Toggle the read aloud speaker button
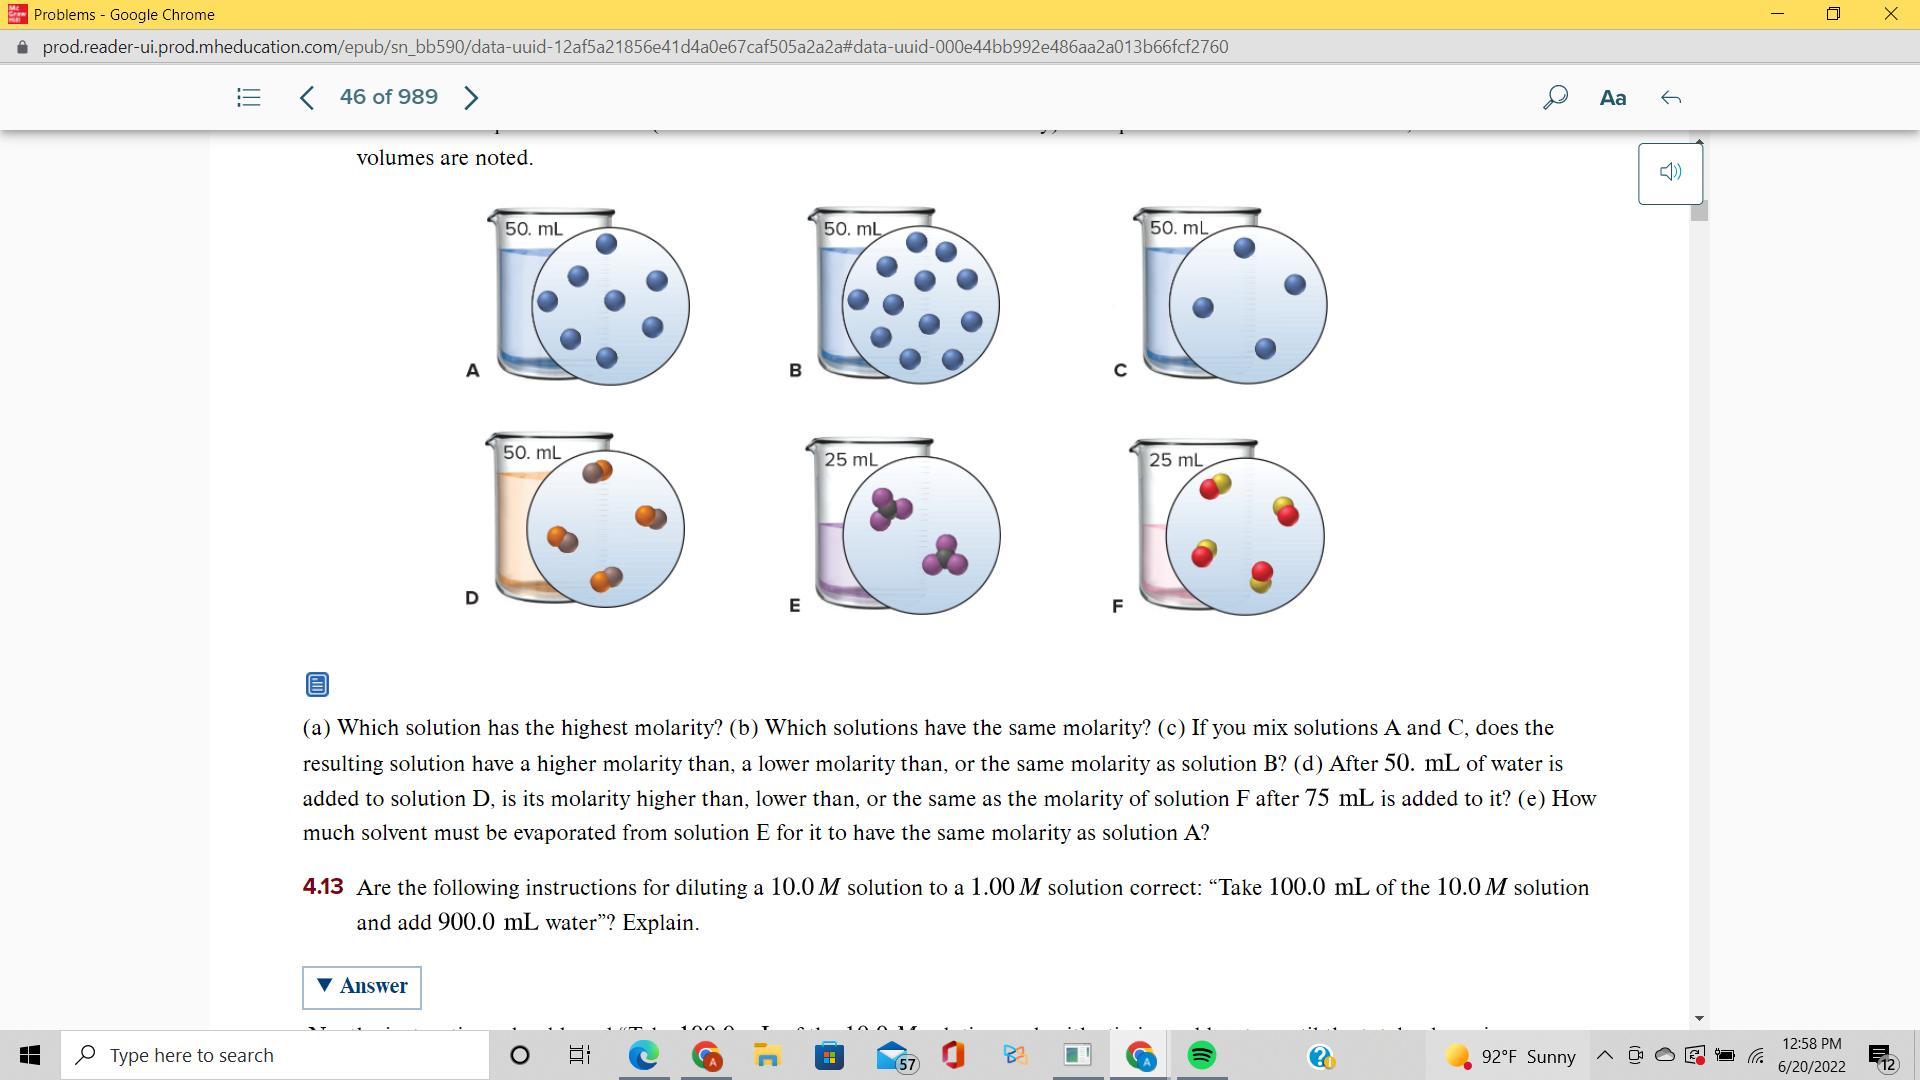Image resolution: width=1920 pixels, height=1080 pixels. pyautogui.click(x=1669, y=173)
